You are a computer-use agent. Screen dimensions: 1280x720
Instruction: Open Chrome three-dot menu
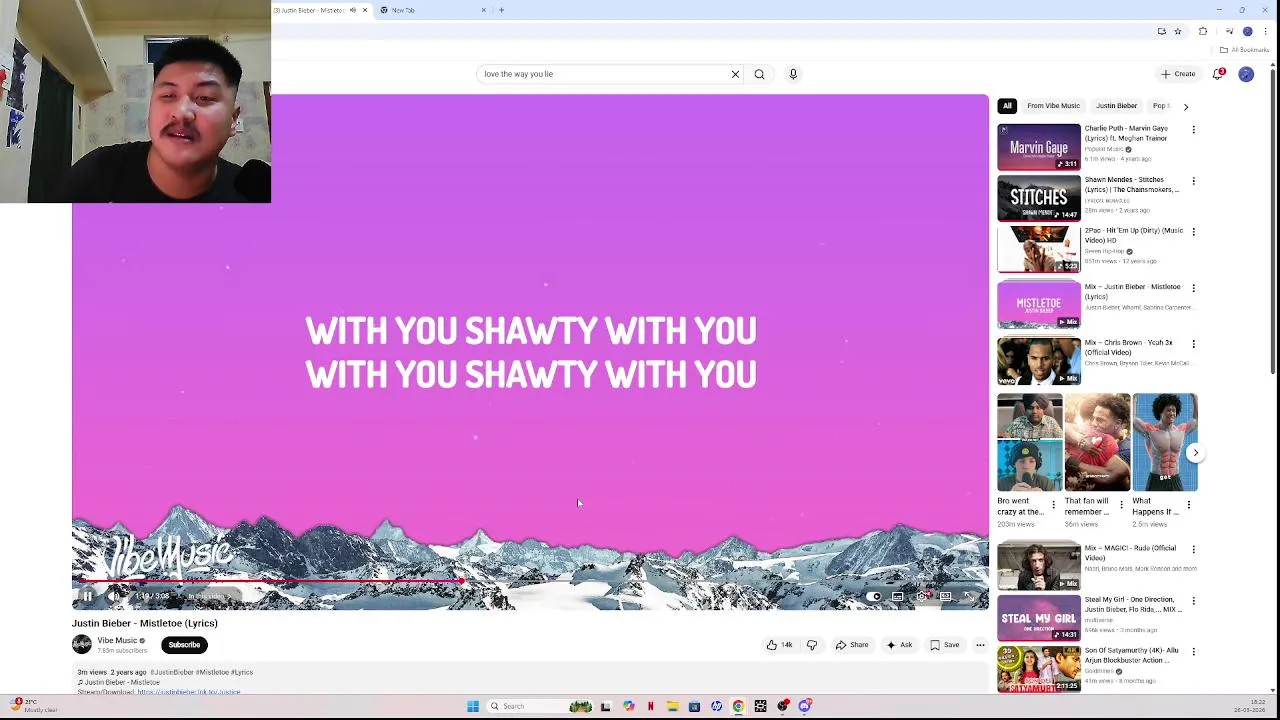(1265, 31)
